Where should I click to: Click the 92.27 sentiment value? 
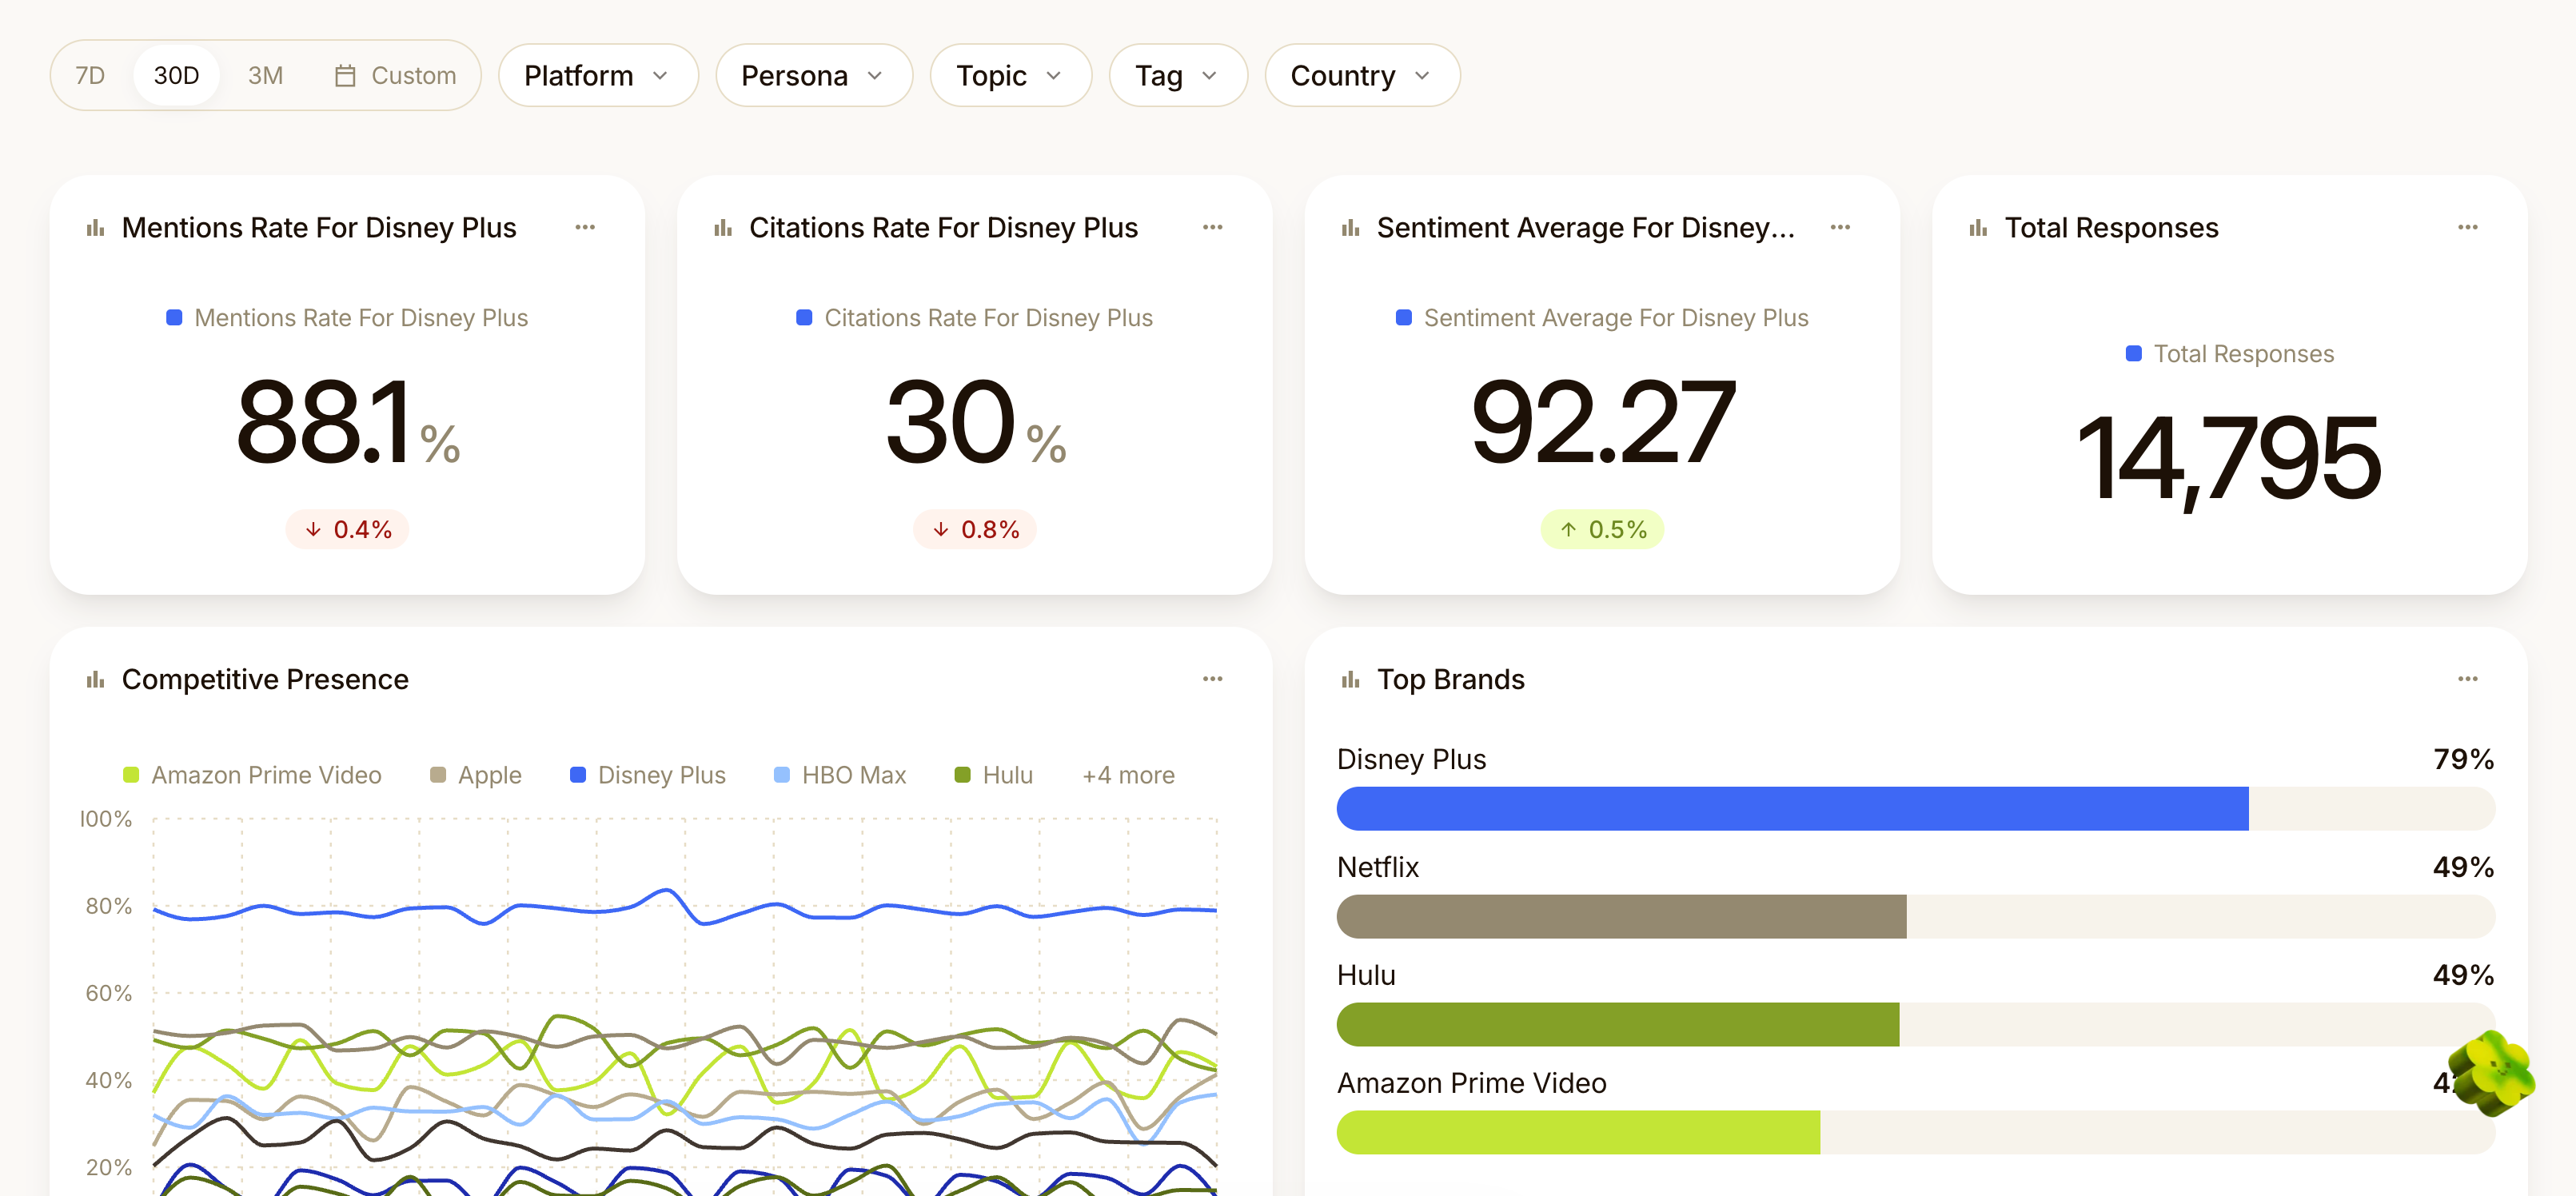[x=1603, y=422]
